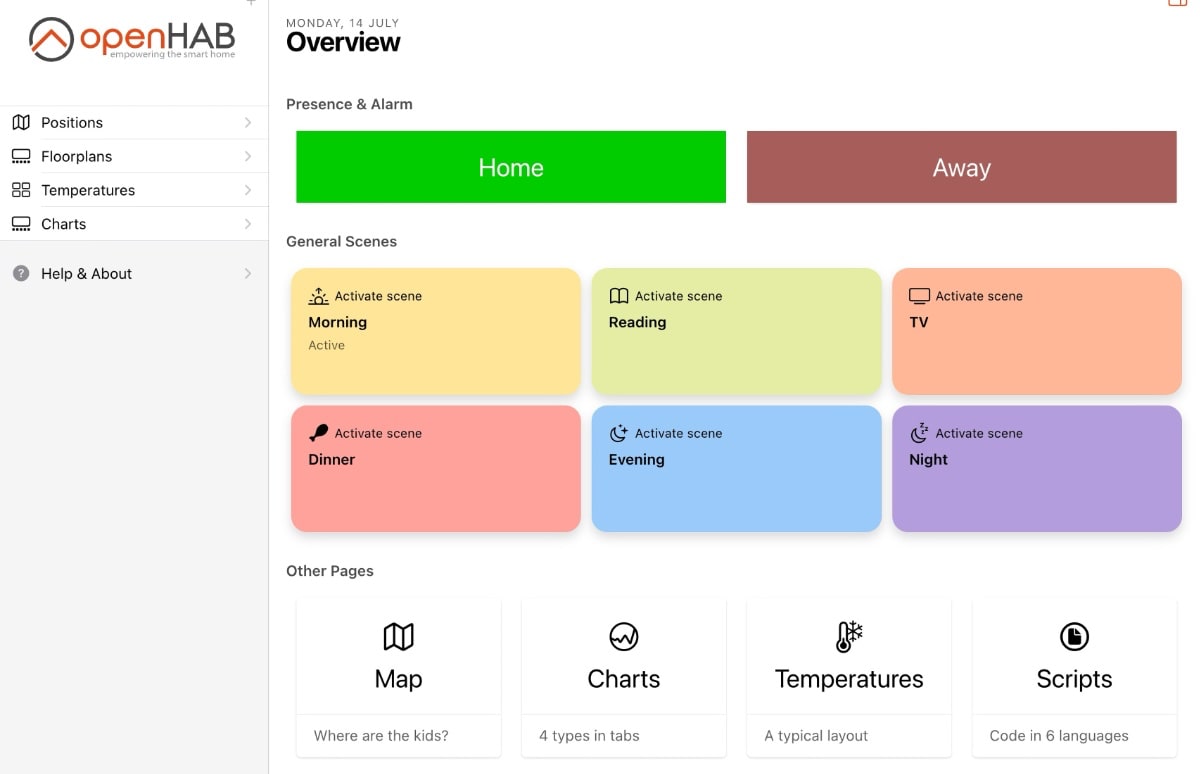Expand the Positions chevron in sidebar

248,122
